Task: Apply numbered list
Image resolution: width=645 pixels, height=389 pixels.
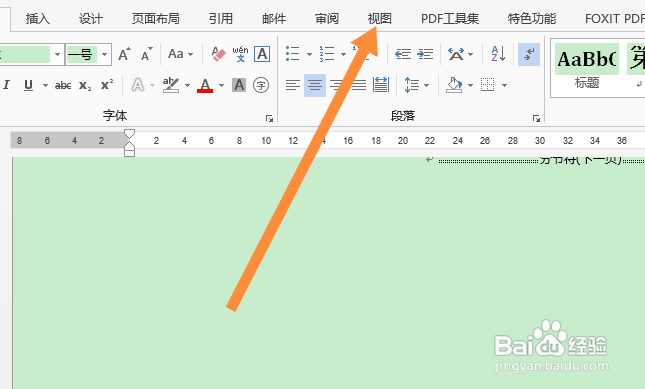Action: coord(327,54)
